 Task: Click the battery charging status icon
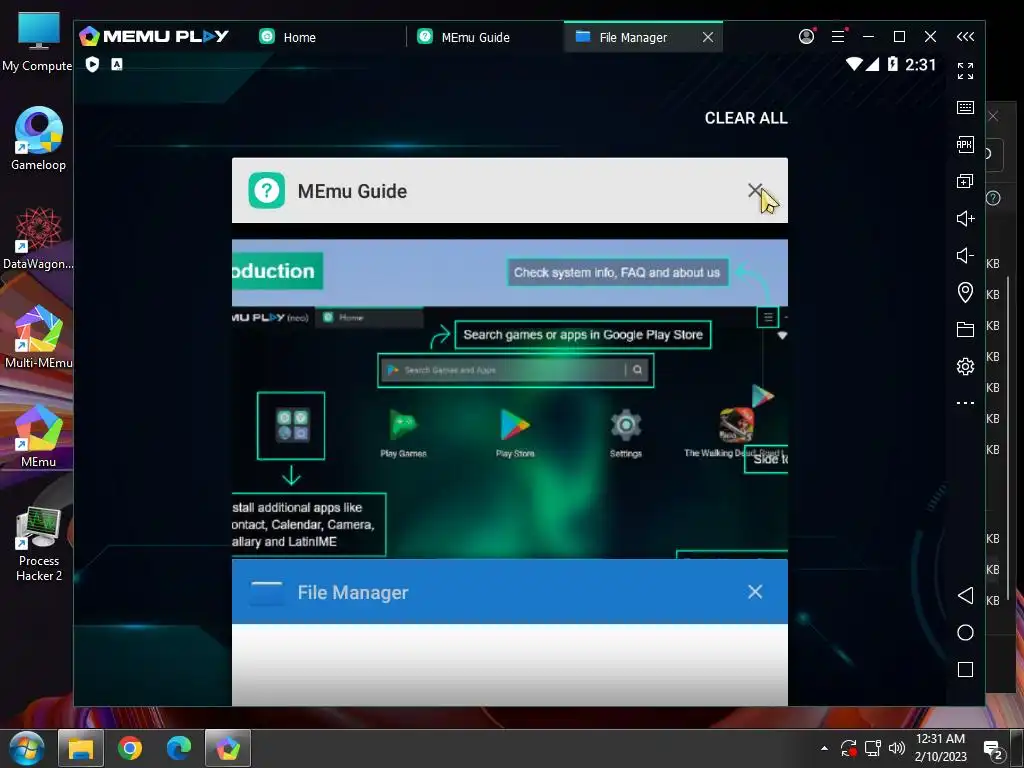pyautogui.click(x=893, y=64)
